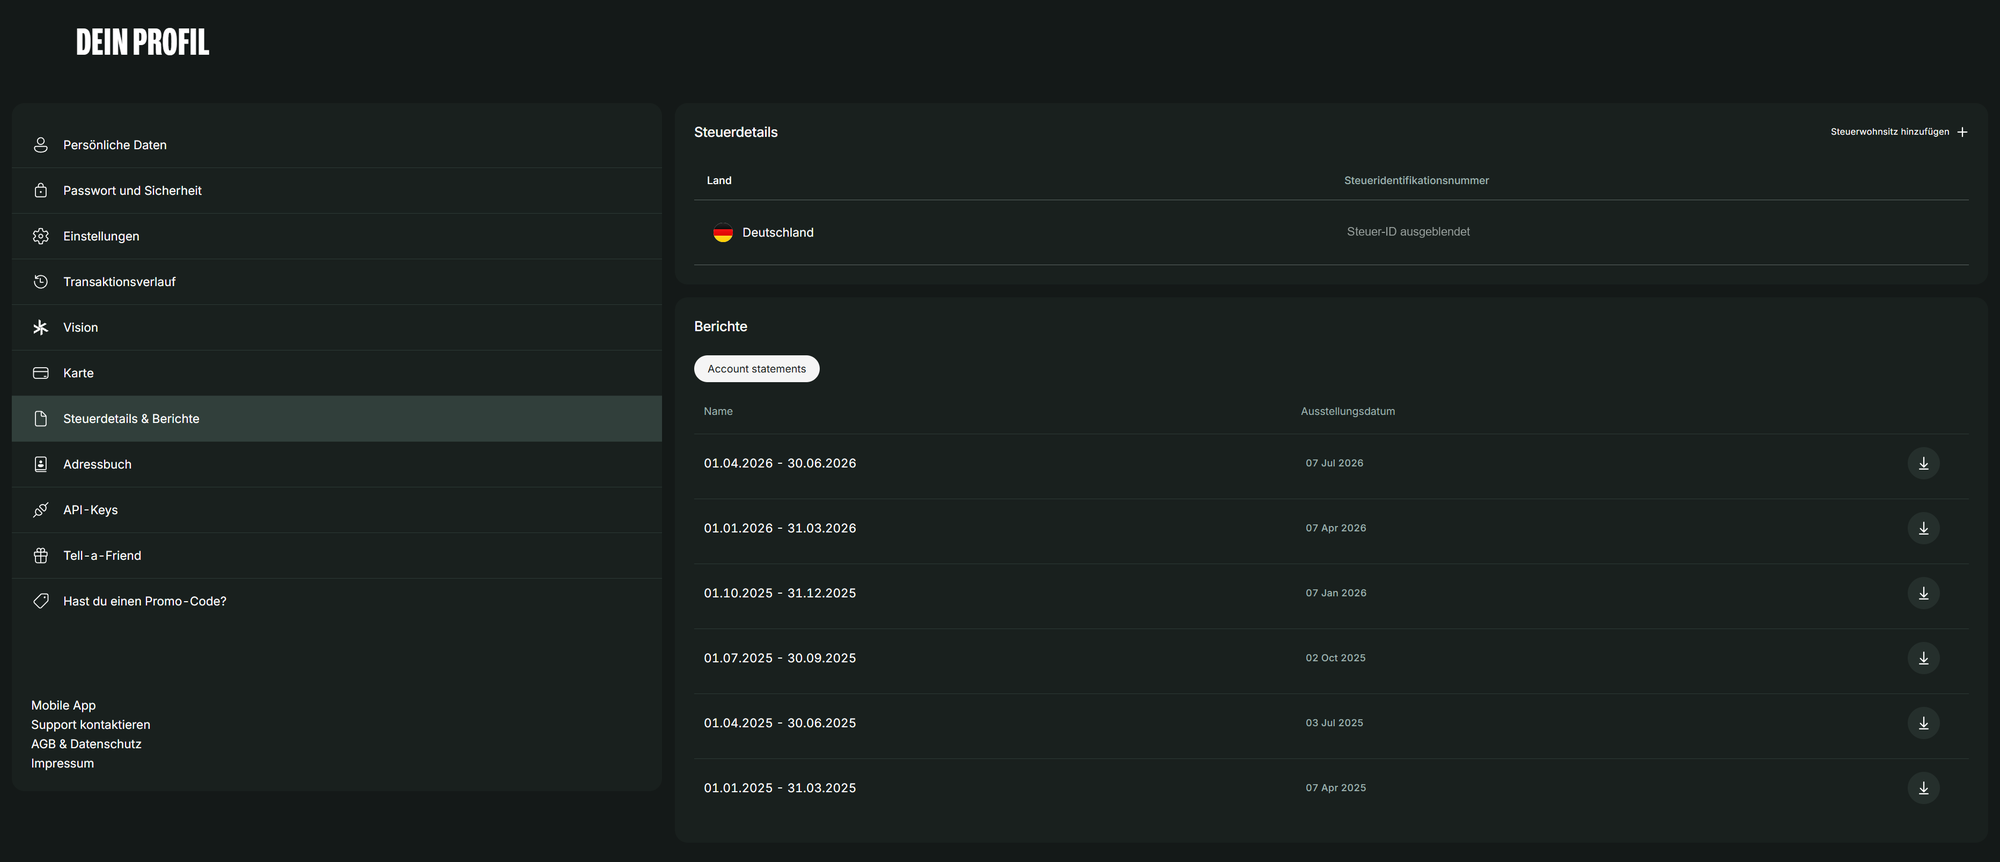Select Steuerdetails & Berichte menu entry

[x=337, y=419]
